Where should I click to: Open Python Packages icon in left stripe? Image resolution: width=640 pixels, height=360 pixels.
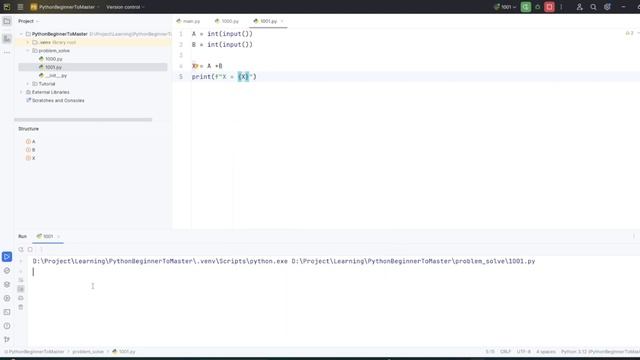coord(7,284)
